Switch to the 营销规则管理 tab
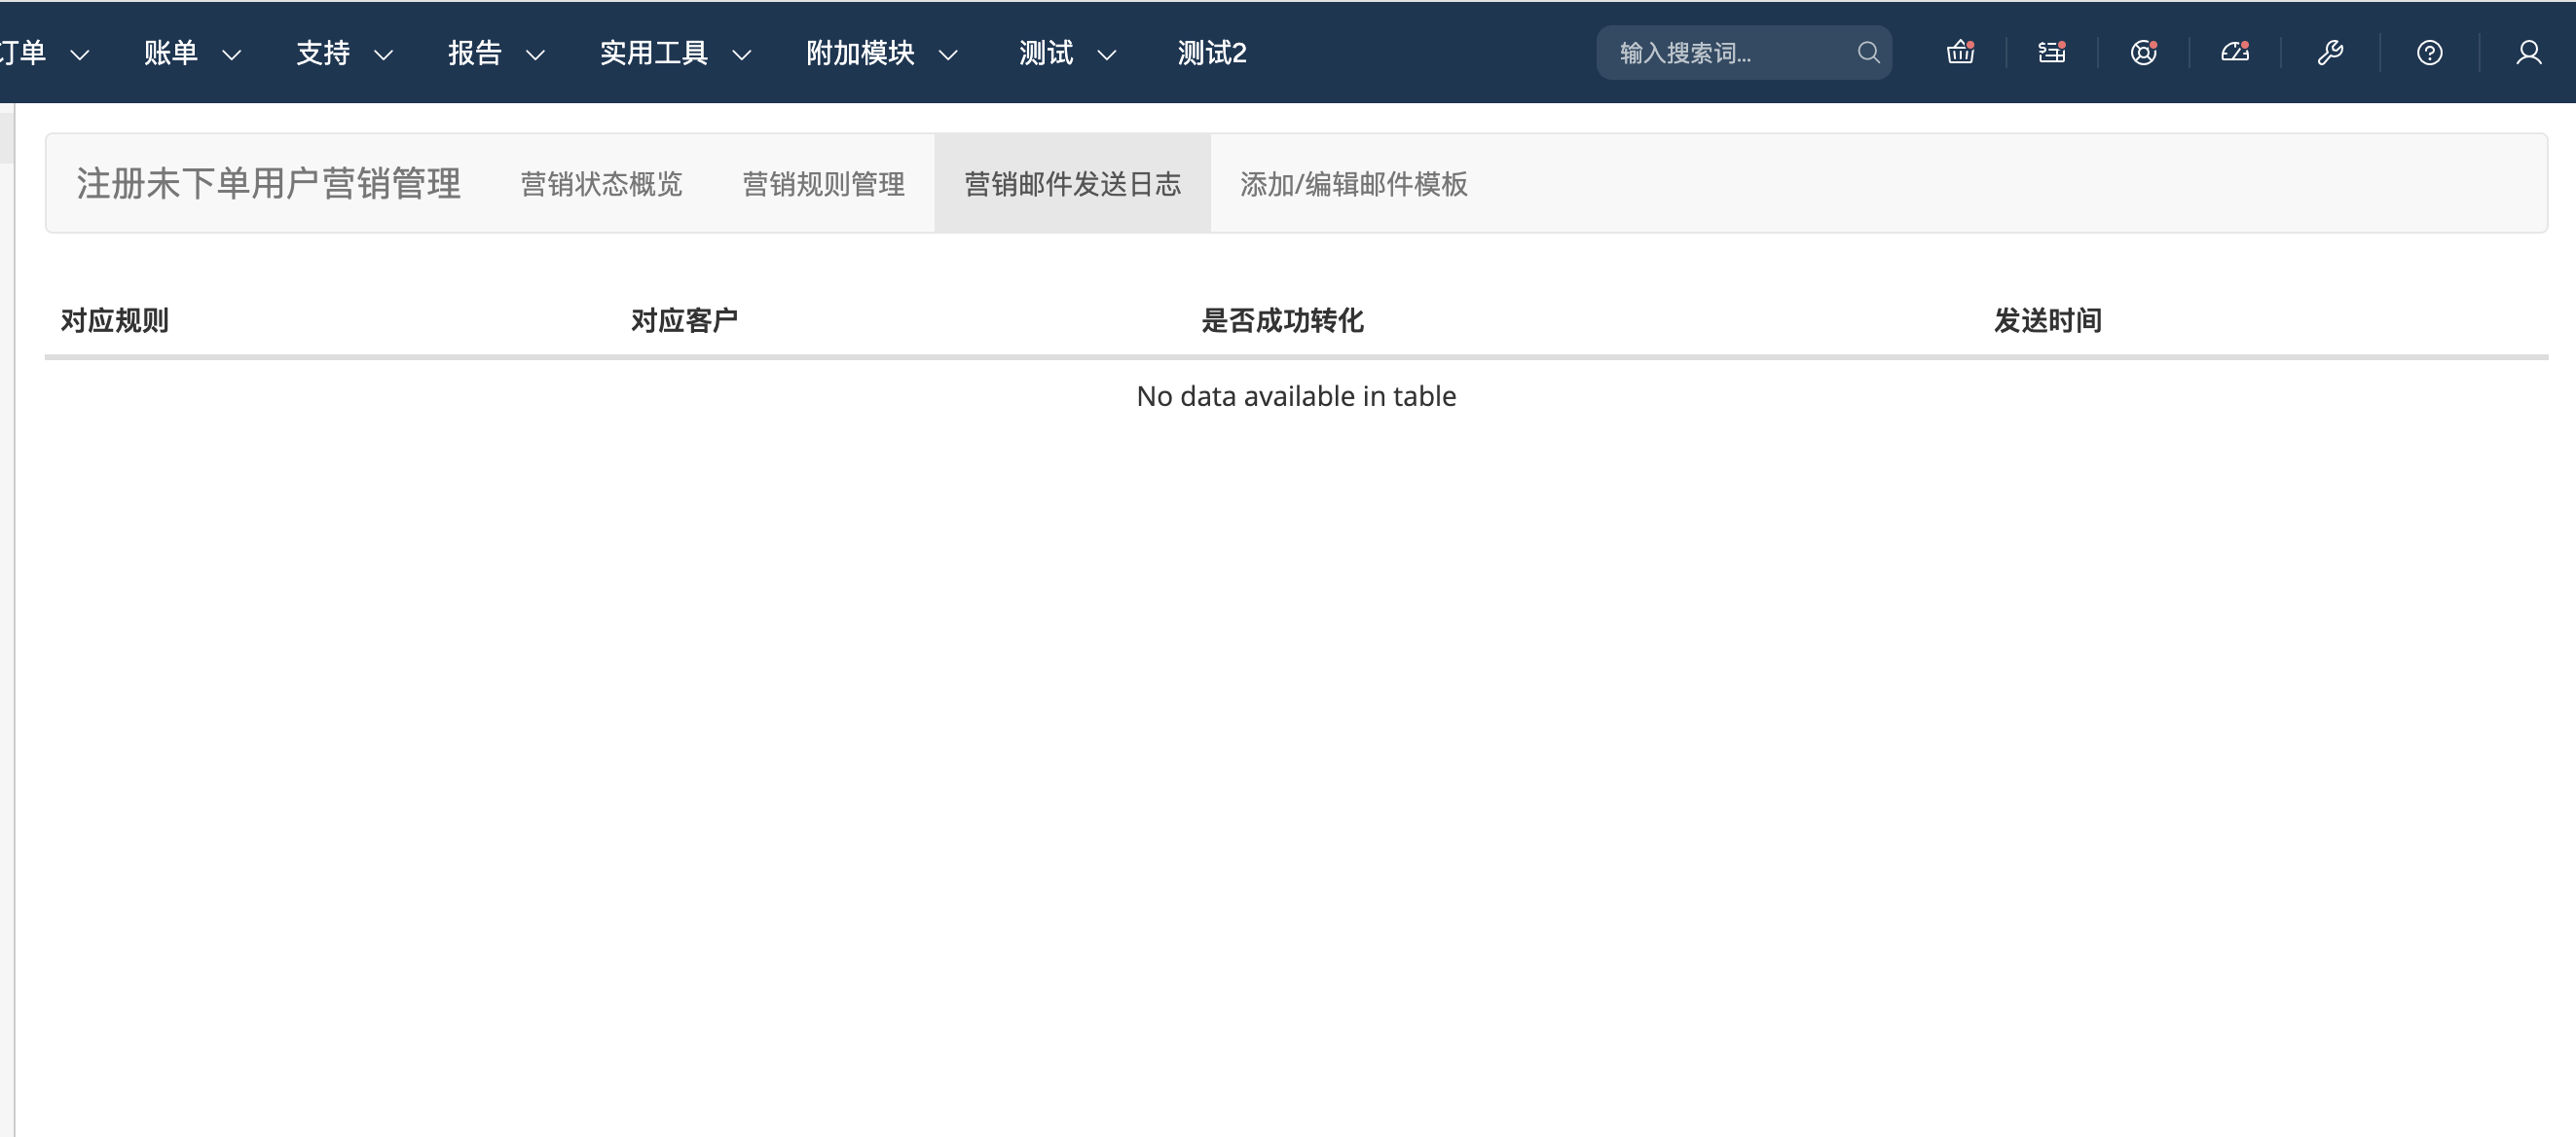Viewport: 2576px width, 1137px height. pyautogui.click(x=823, y=184)
